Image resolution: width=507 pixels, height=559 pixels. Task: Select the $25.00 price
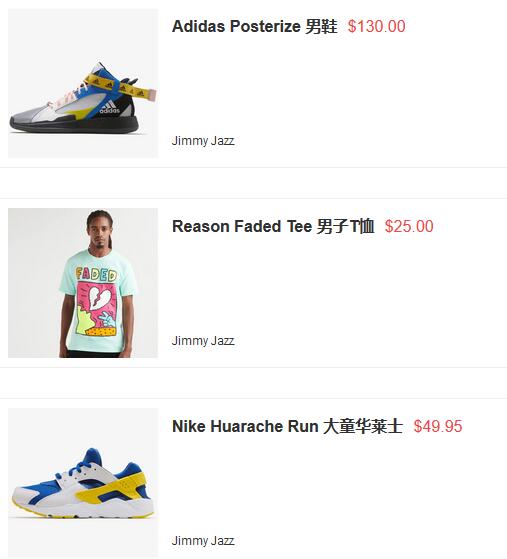409,226
